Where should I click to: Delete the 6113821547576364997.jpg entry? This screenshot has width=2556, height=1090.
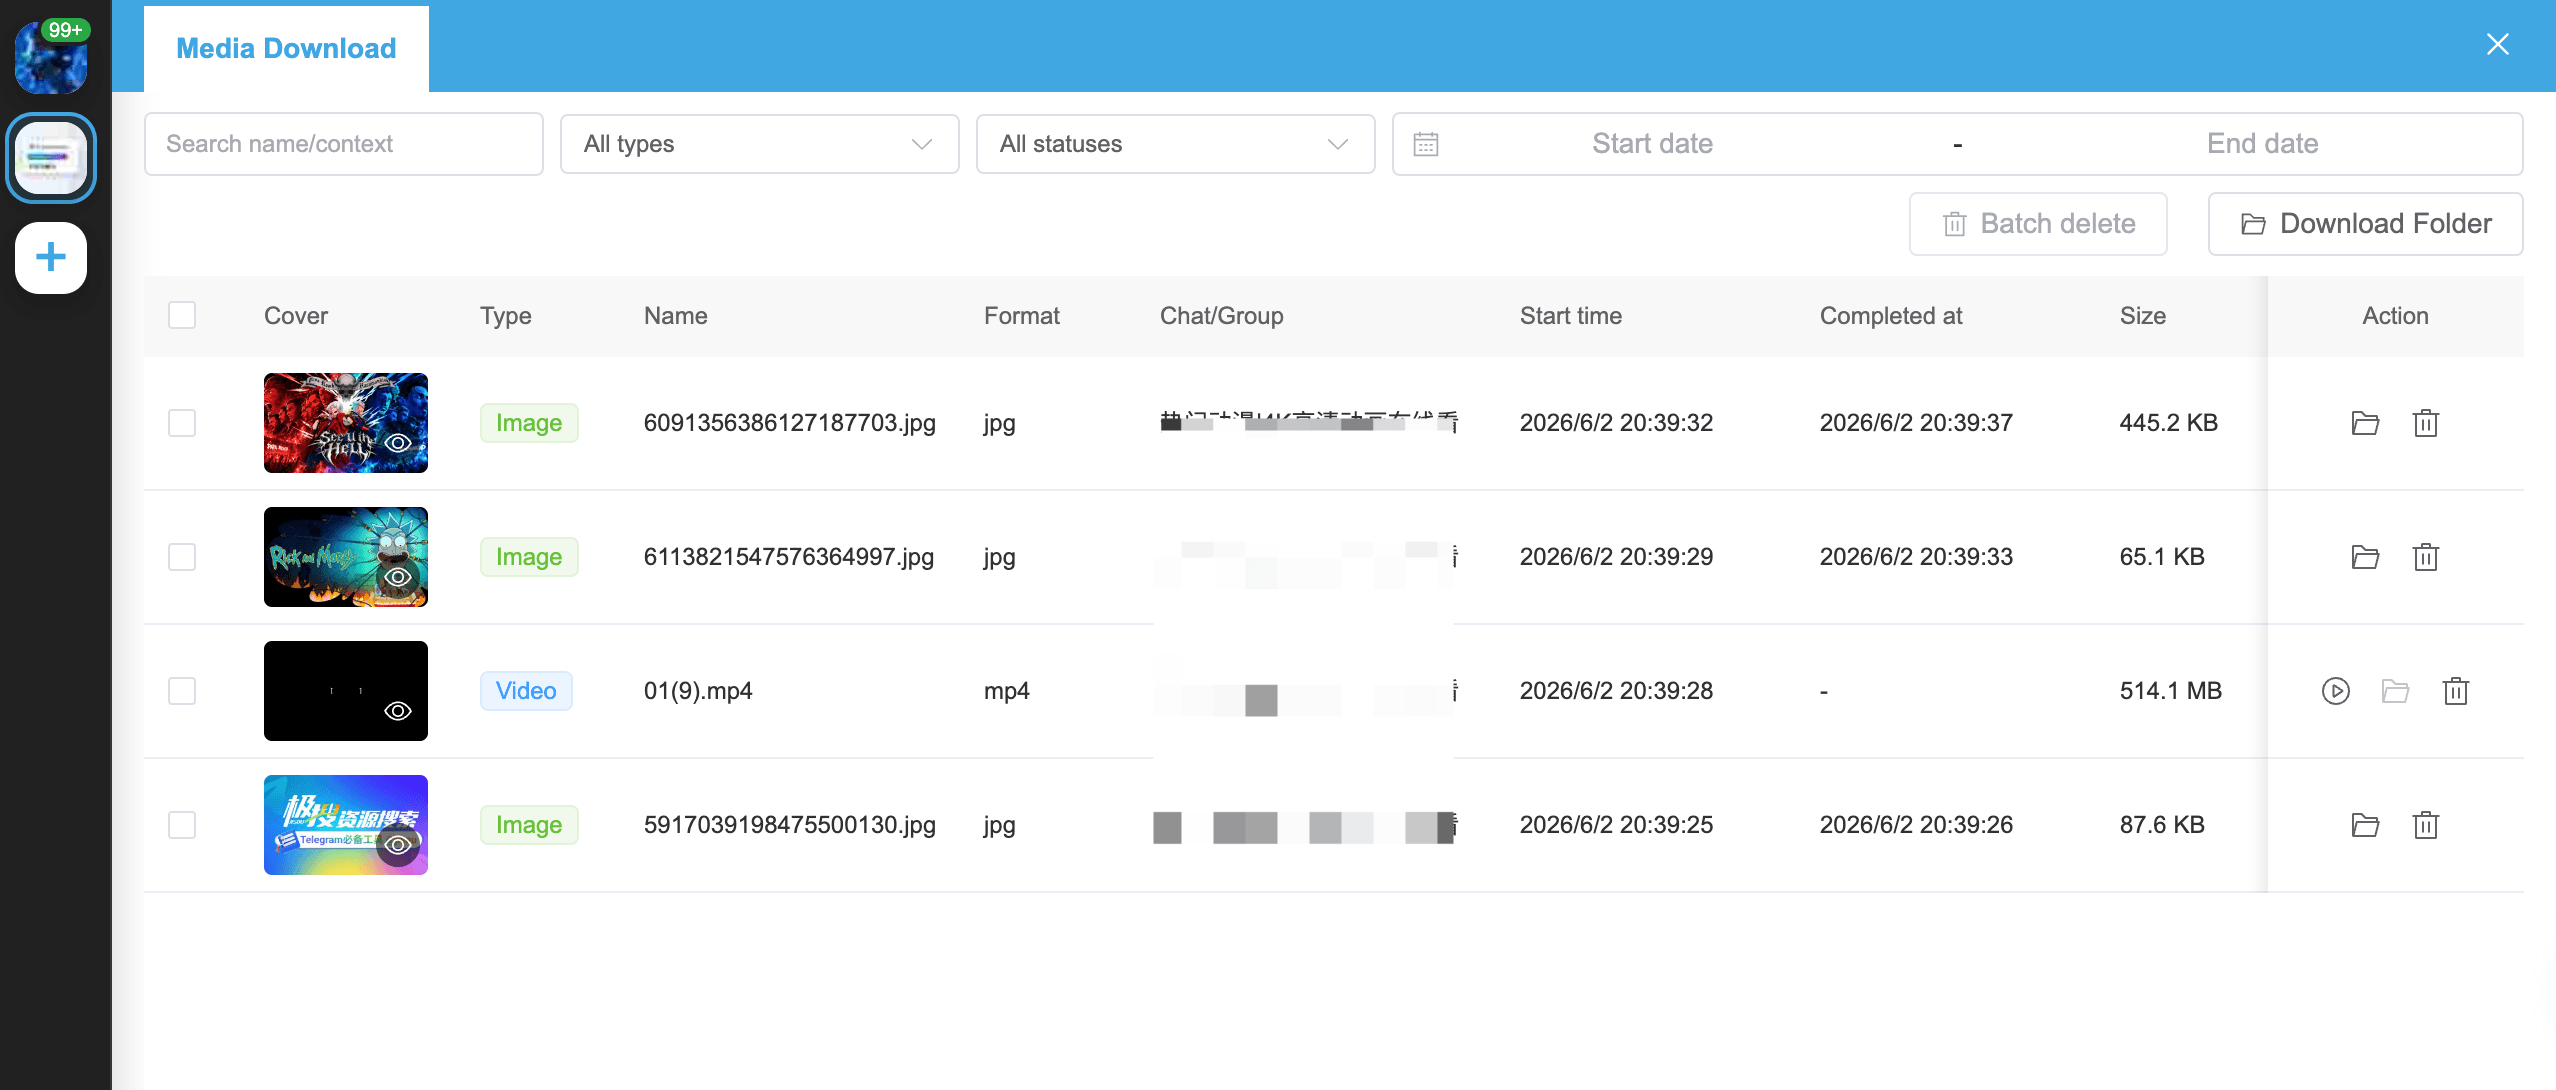click(x=2426, y=557)
